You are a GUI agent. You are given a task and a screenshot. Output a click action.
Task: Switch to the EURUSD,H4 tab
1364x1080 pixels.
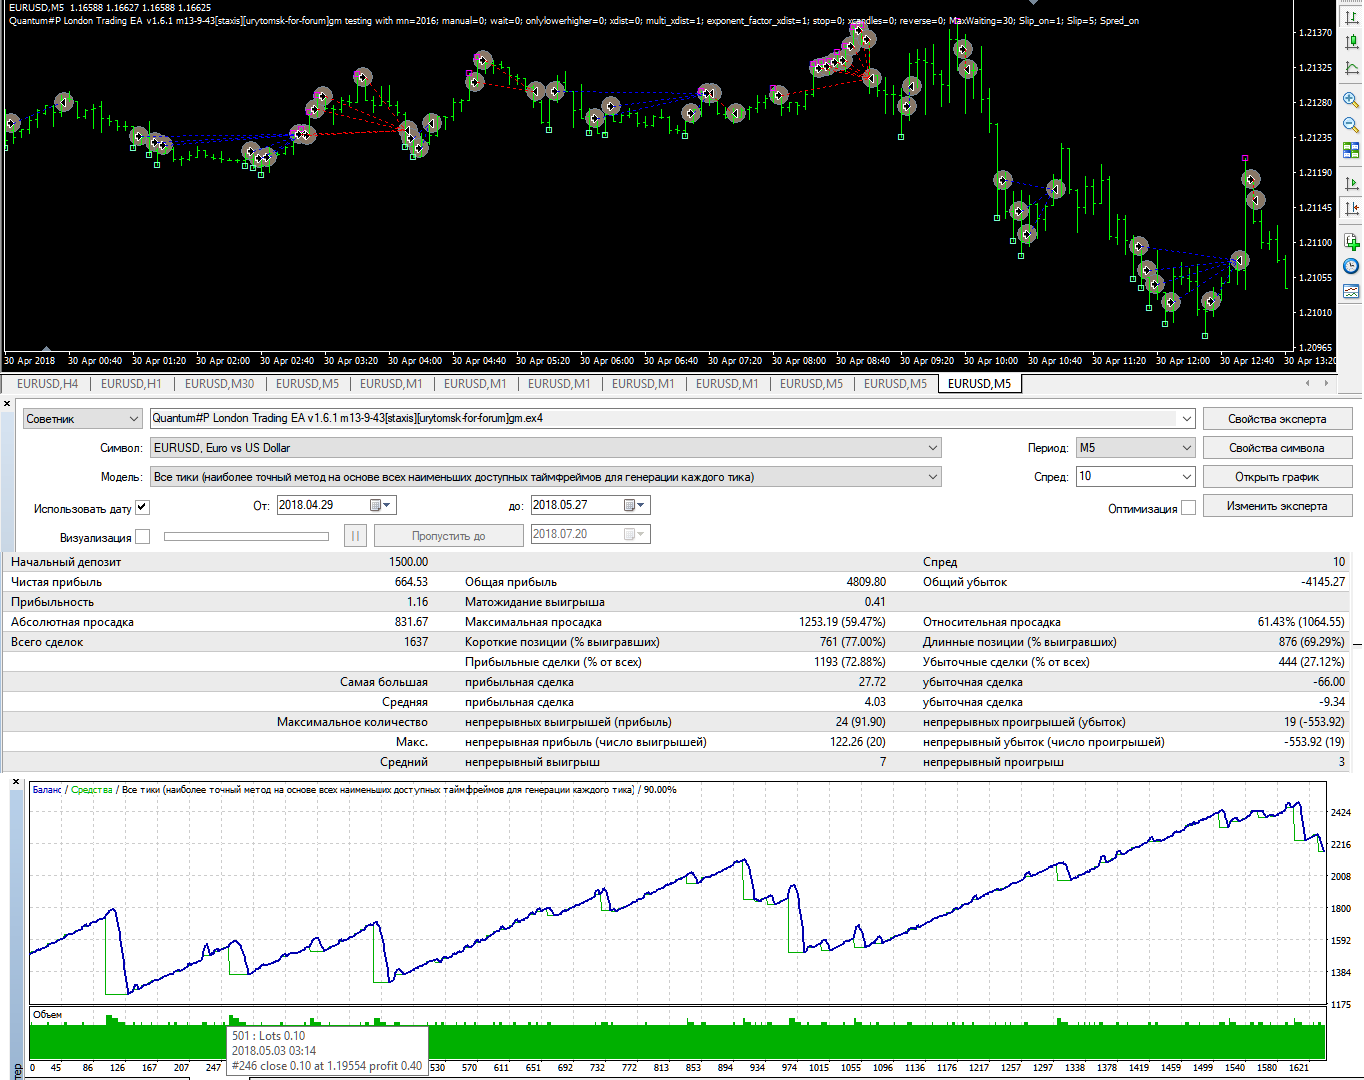(x=47, y=384)
